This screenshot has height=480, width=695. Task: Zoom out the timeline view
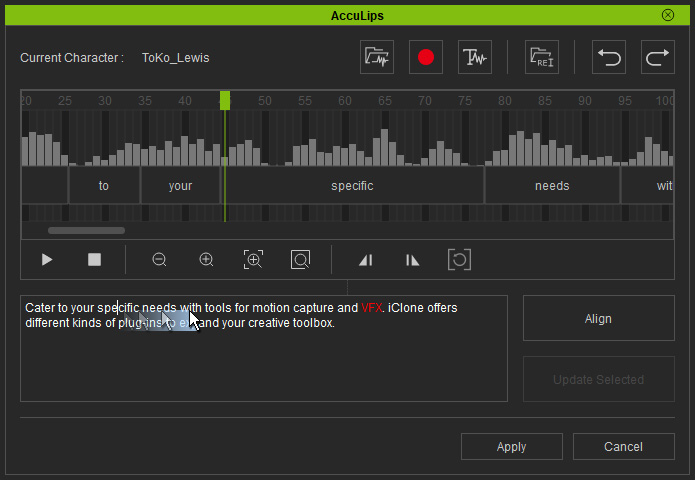159,260
